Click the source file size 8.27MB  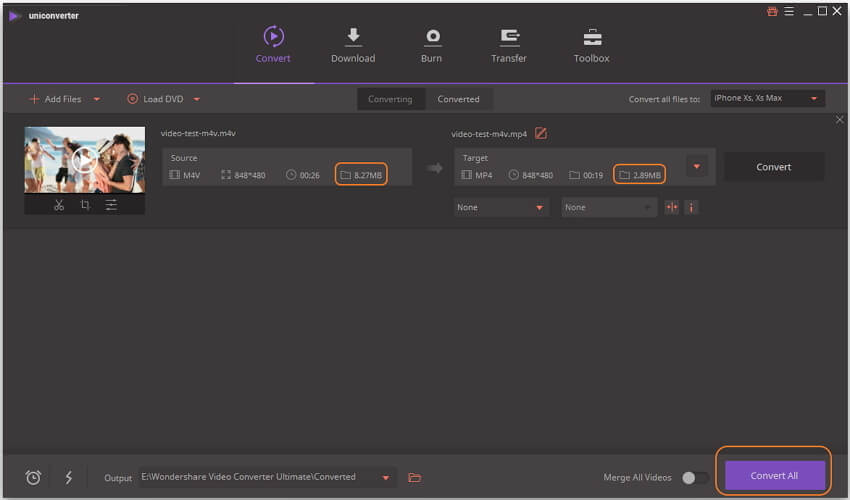click(361, 175)
